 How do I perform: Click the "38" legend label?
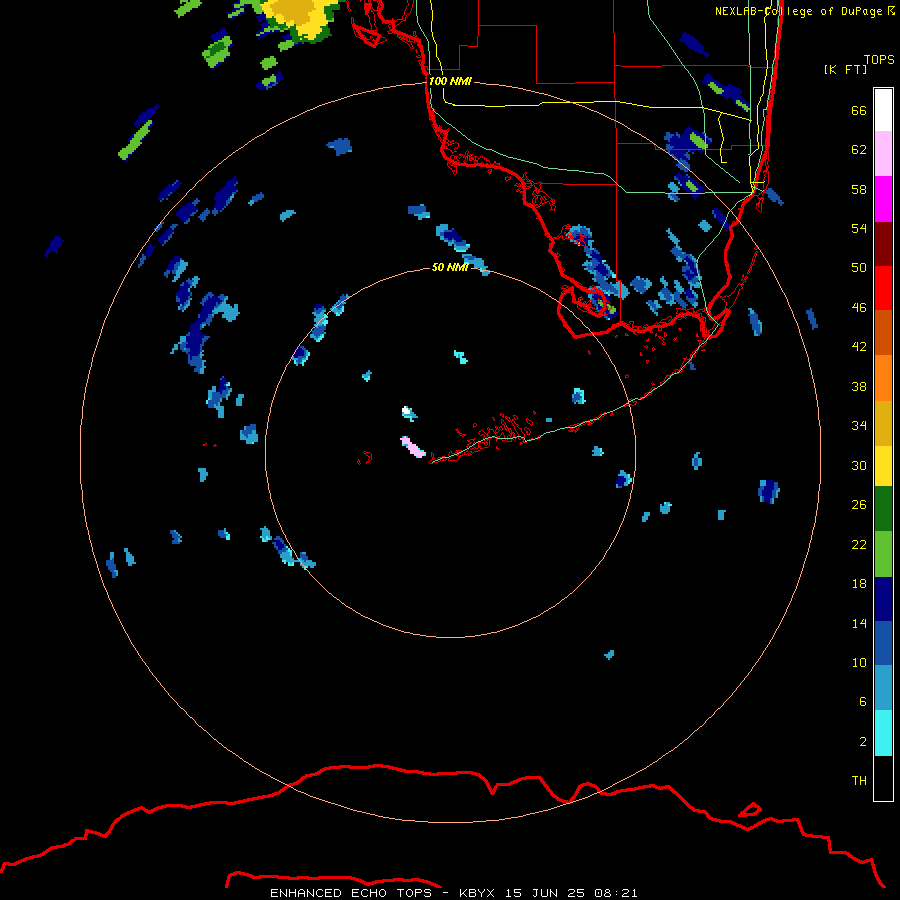click(x=859, y=386)
